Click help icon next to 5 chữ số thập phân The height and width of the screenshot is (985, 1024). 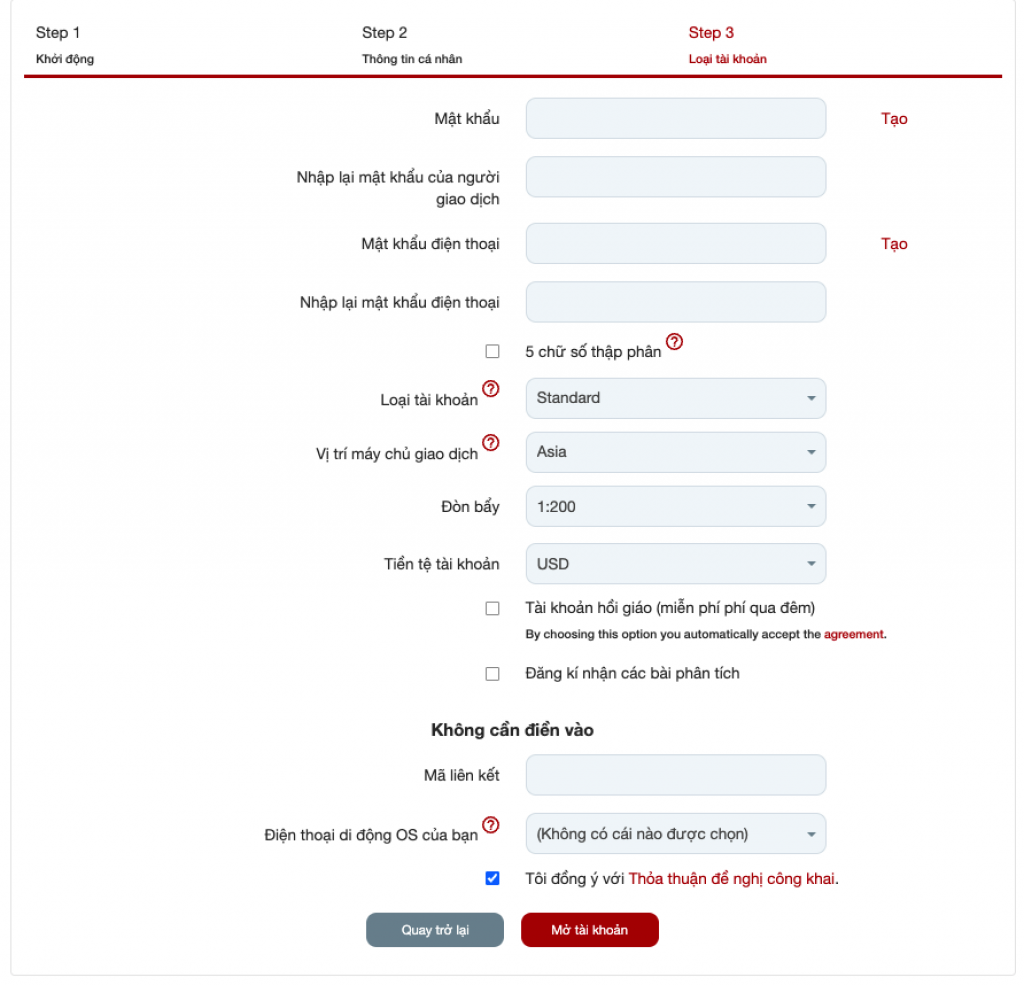point(675,342)
